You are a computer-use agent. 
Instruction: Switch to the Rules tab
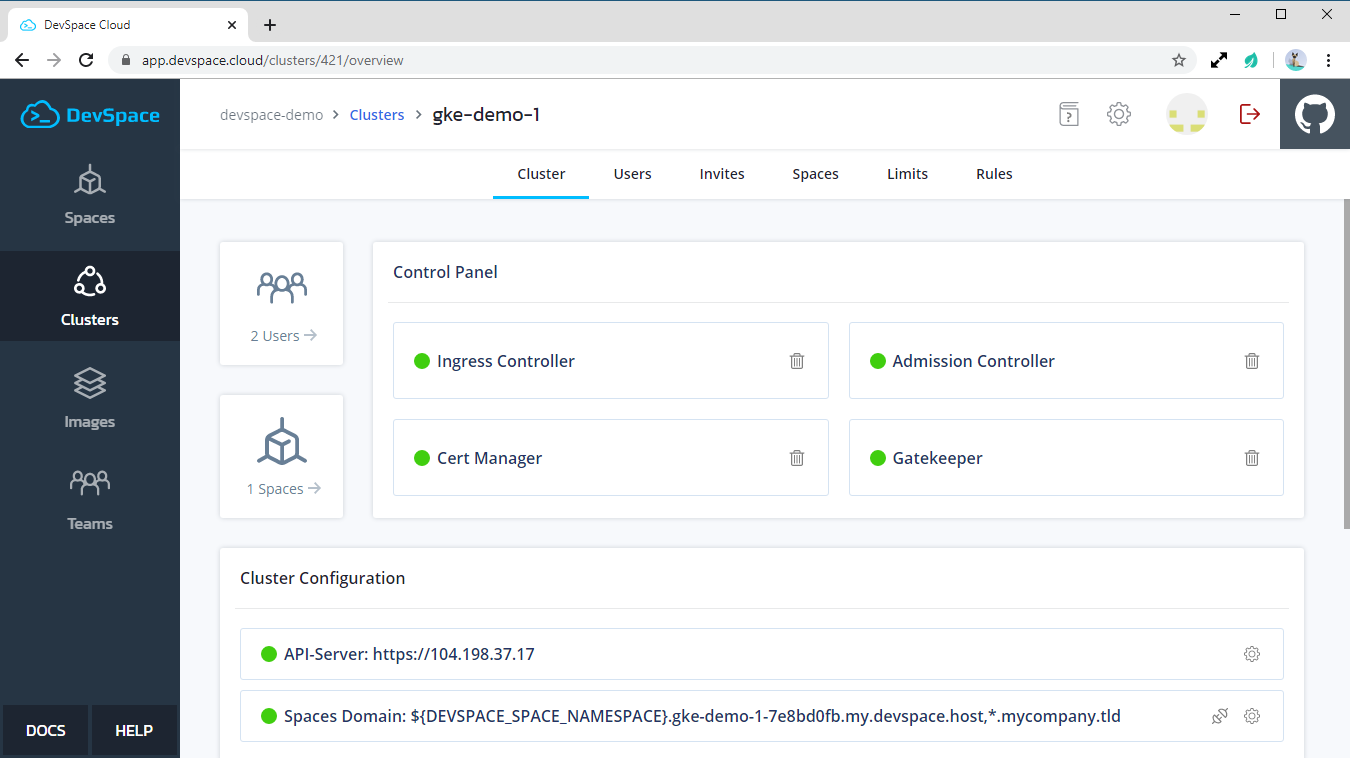[x=994, y=174]
